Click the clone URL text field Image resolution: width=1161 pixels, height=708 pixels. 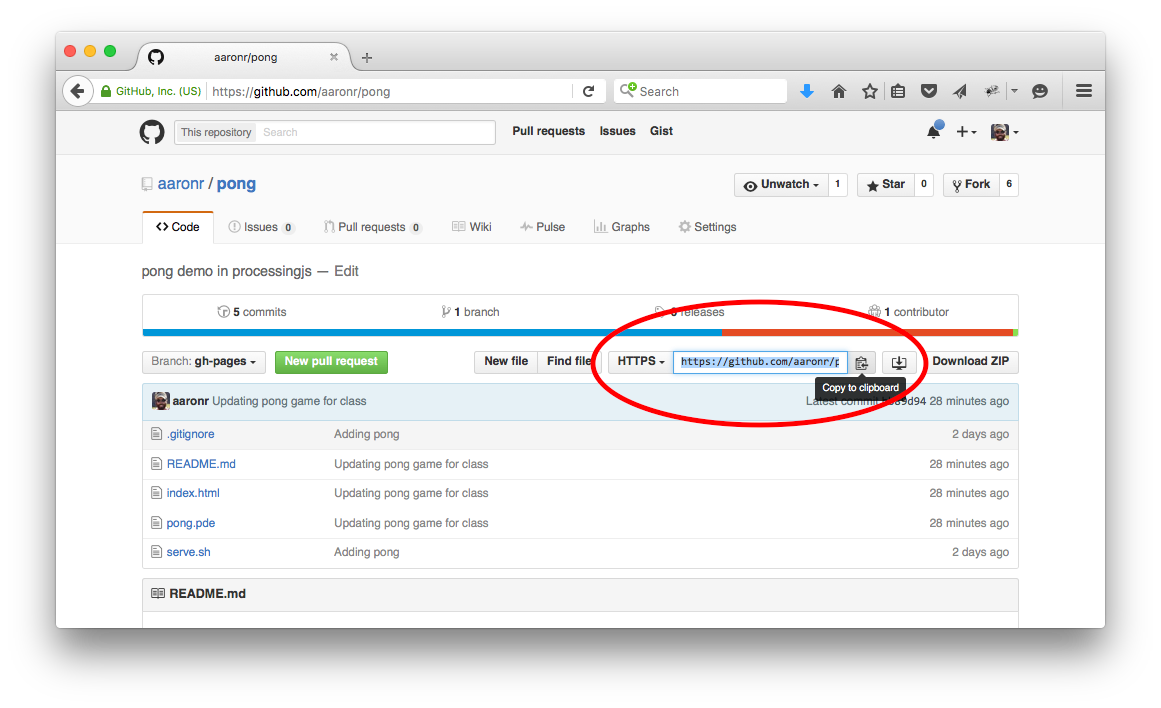(x=760, y=362)
